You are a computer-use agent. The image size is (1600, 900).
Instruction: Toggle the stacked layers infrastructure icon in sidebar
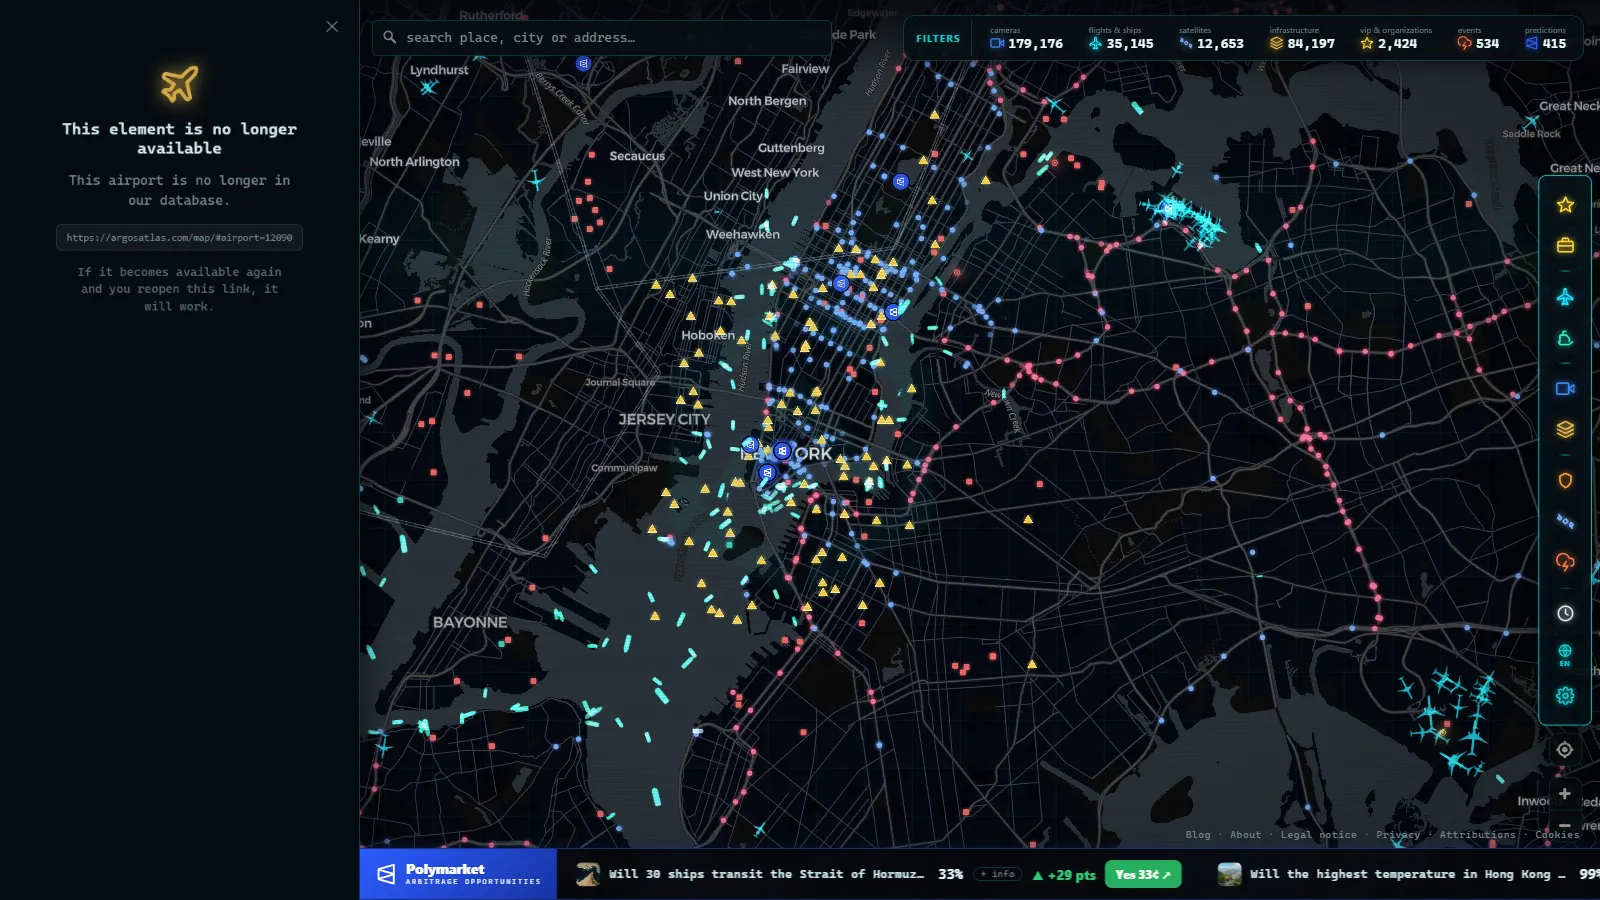pyautogui.click(x=1565, y=429)
